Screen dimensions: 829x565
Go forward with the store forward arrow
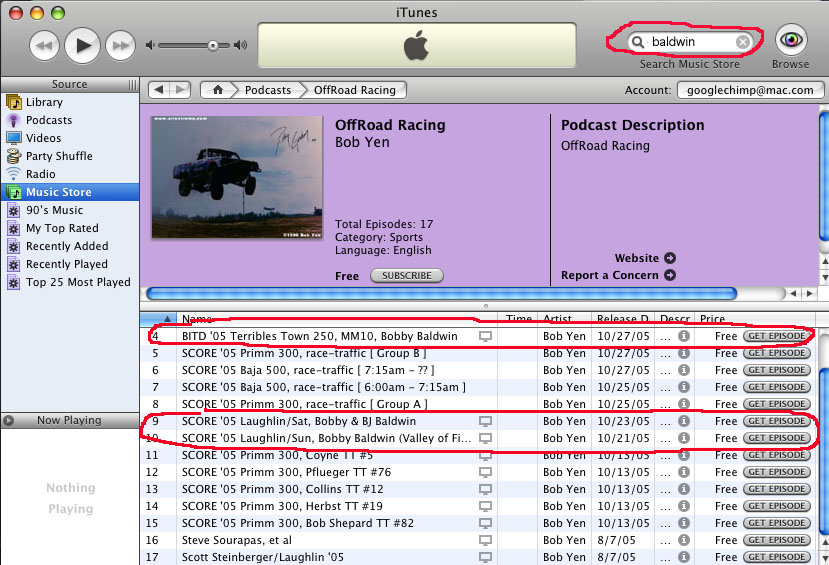click(x=180, y=90)
